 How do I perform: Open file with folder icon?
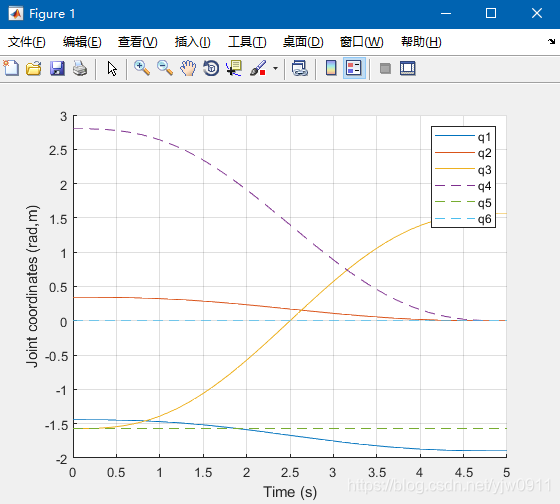[x=34, y=68]
